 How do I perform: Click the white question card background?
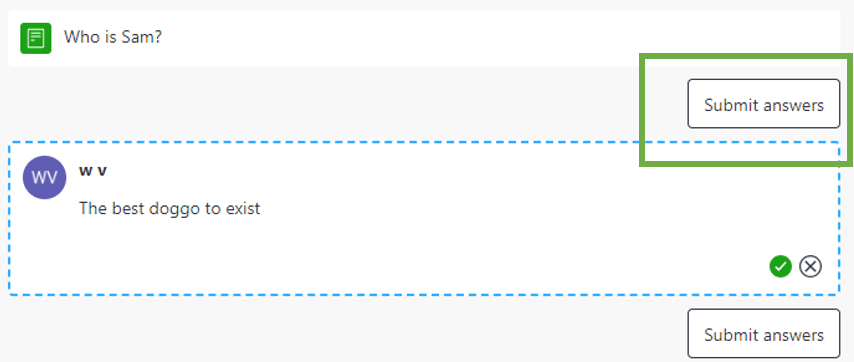[424, 38]
